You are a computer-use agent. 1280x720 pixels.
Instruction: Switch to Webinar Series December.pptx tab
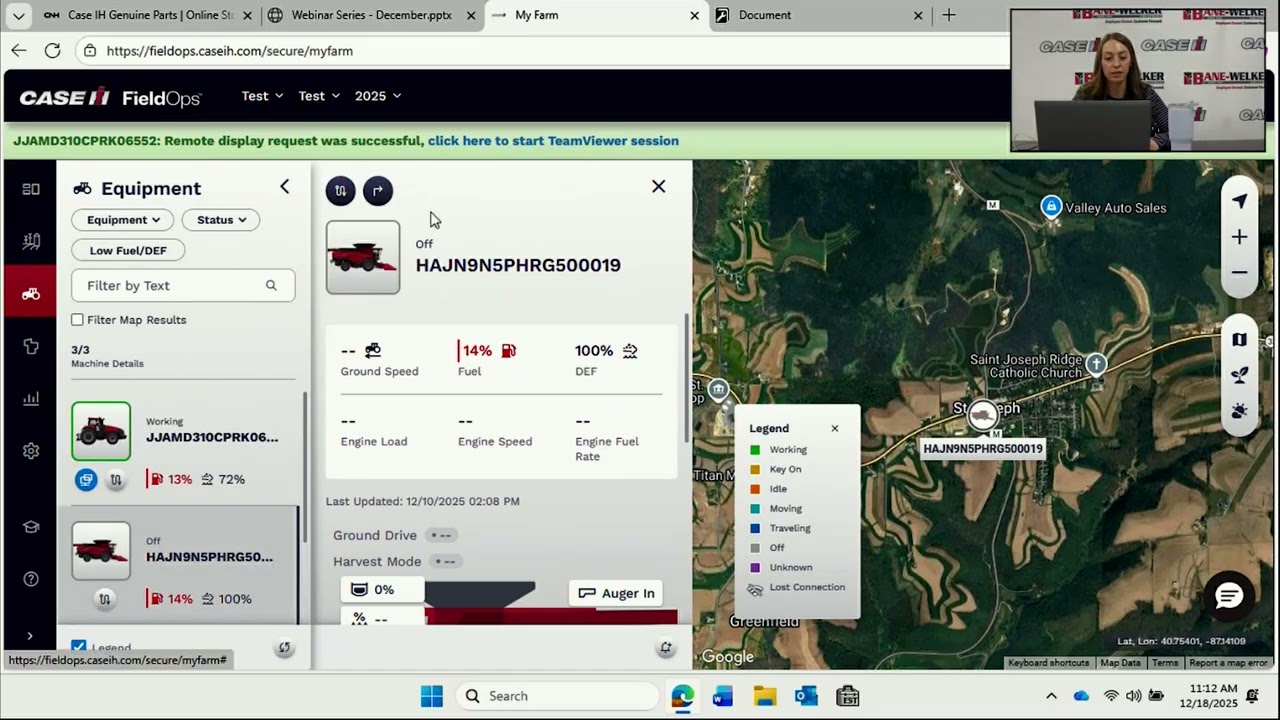[370, 15]
